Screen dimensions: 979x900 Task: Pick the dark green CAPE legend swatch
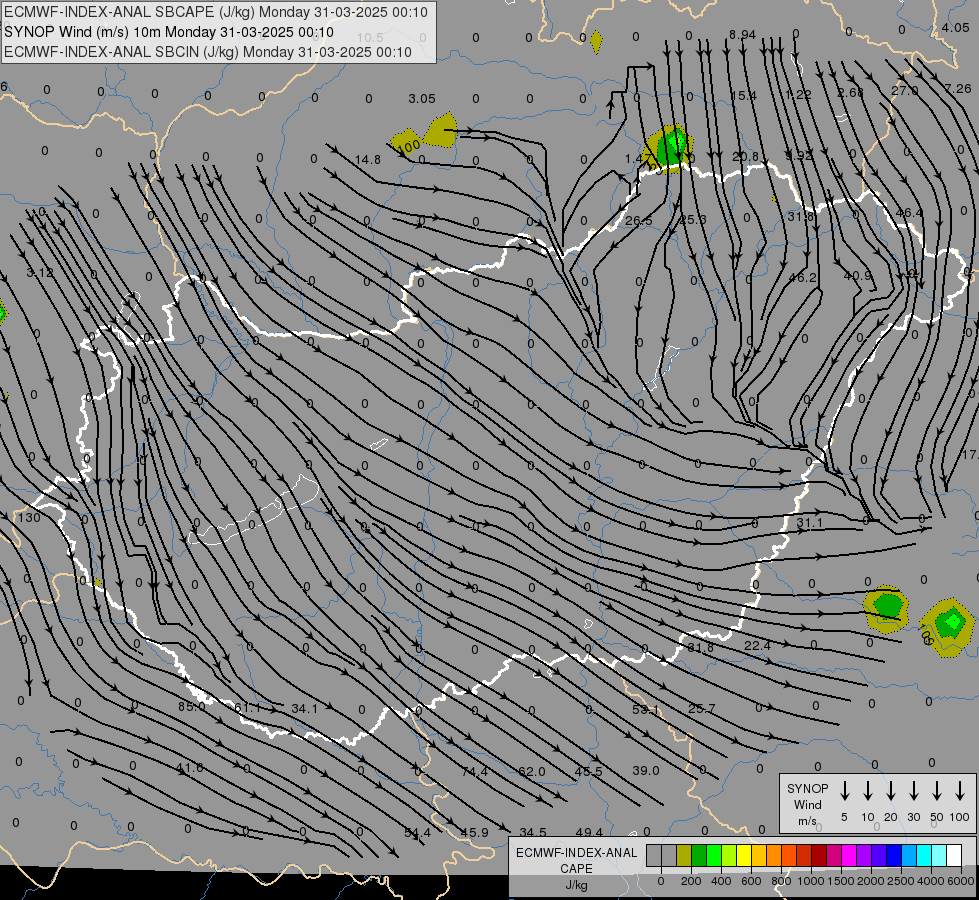coord(699,856)
